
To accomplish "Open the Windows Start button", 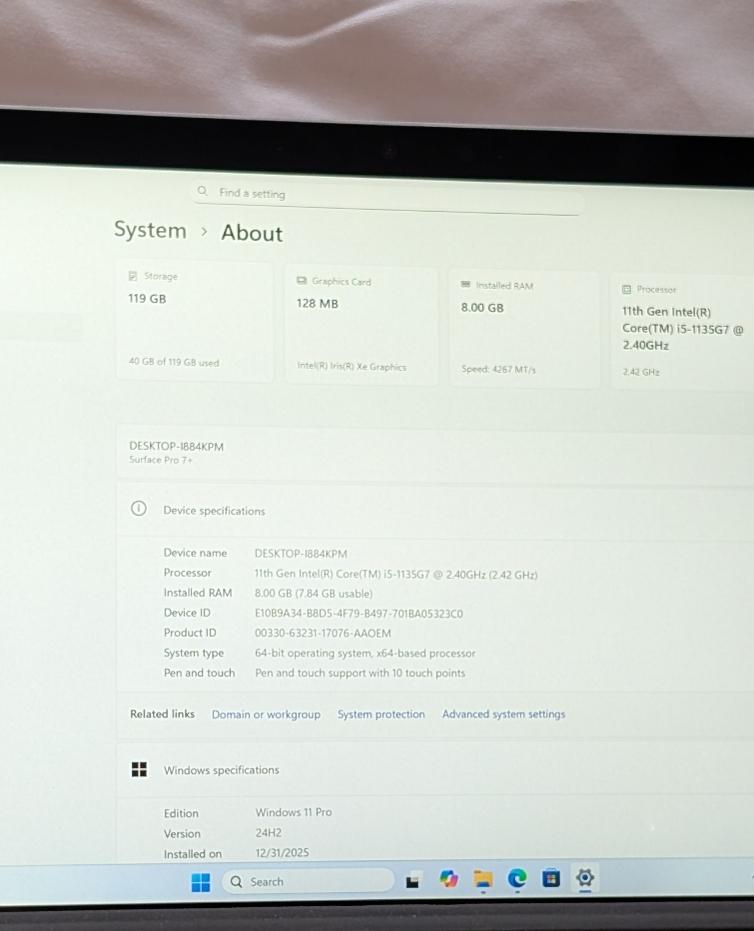I will (201, 882).
